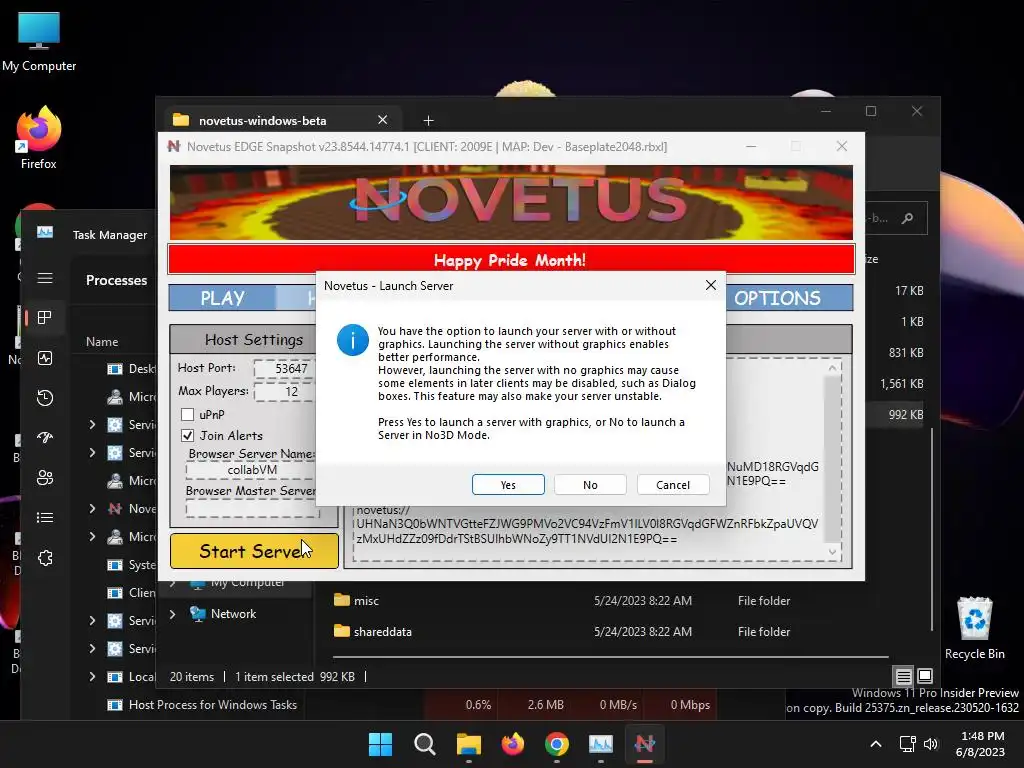
Task: Launch Chrome from the taskbar
Action: (556, 744)
